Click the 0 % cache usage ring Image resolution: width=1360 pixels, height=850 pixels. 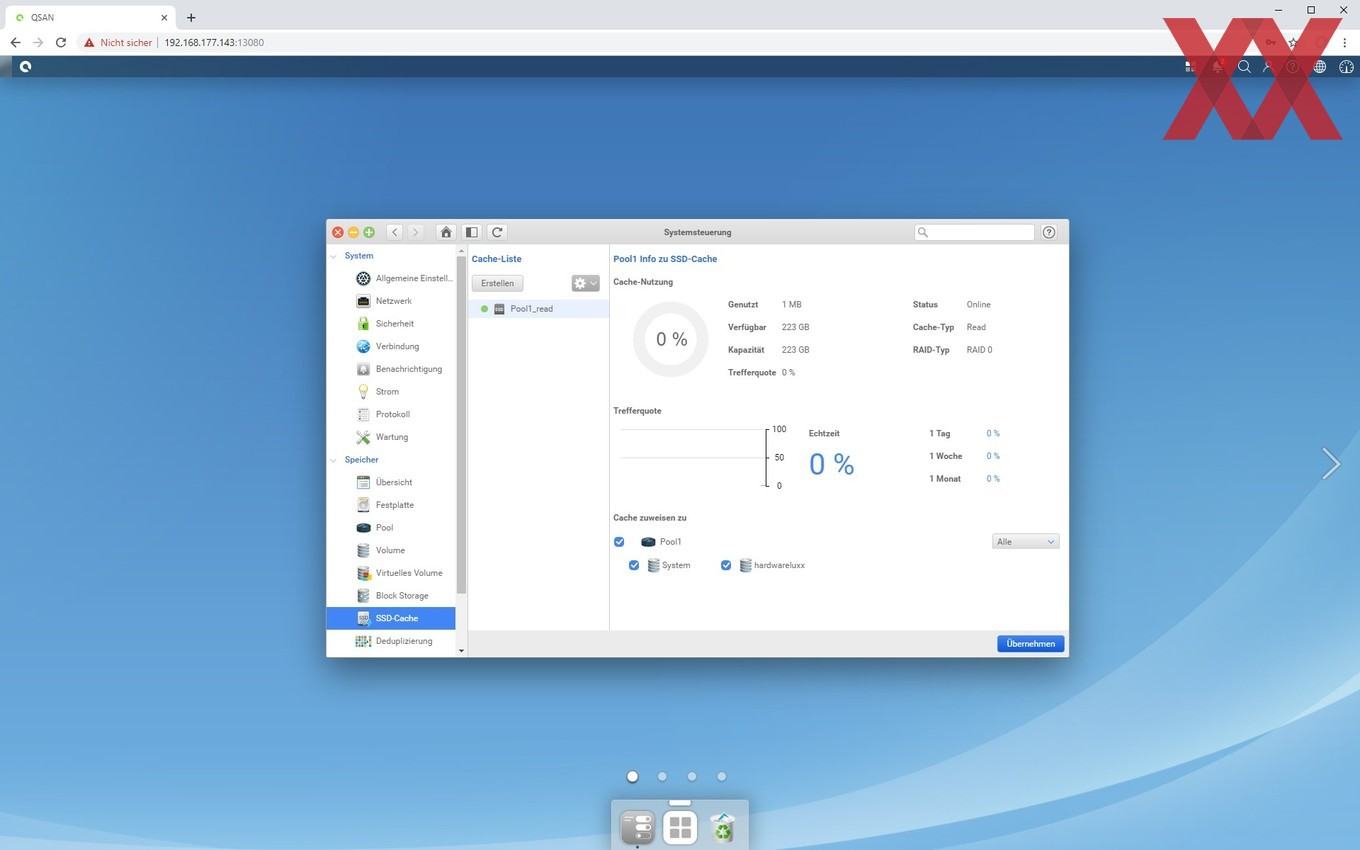pos(671,339)
